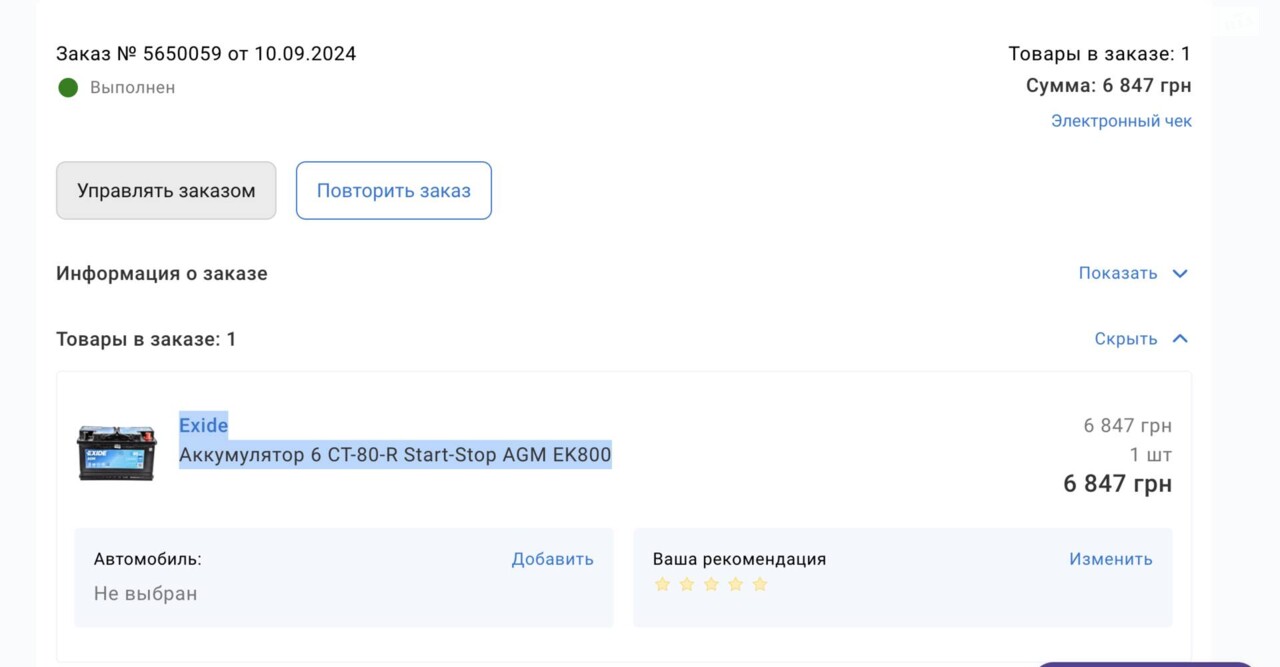
Task: Rate one star in Ваша рекомендация
Action: pyautogui.click(x=662, y=584)
